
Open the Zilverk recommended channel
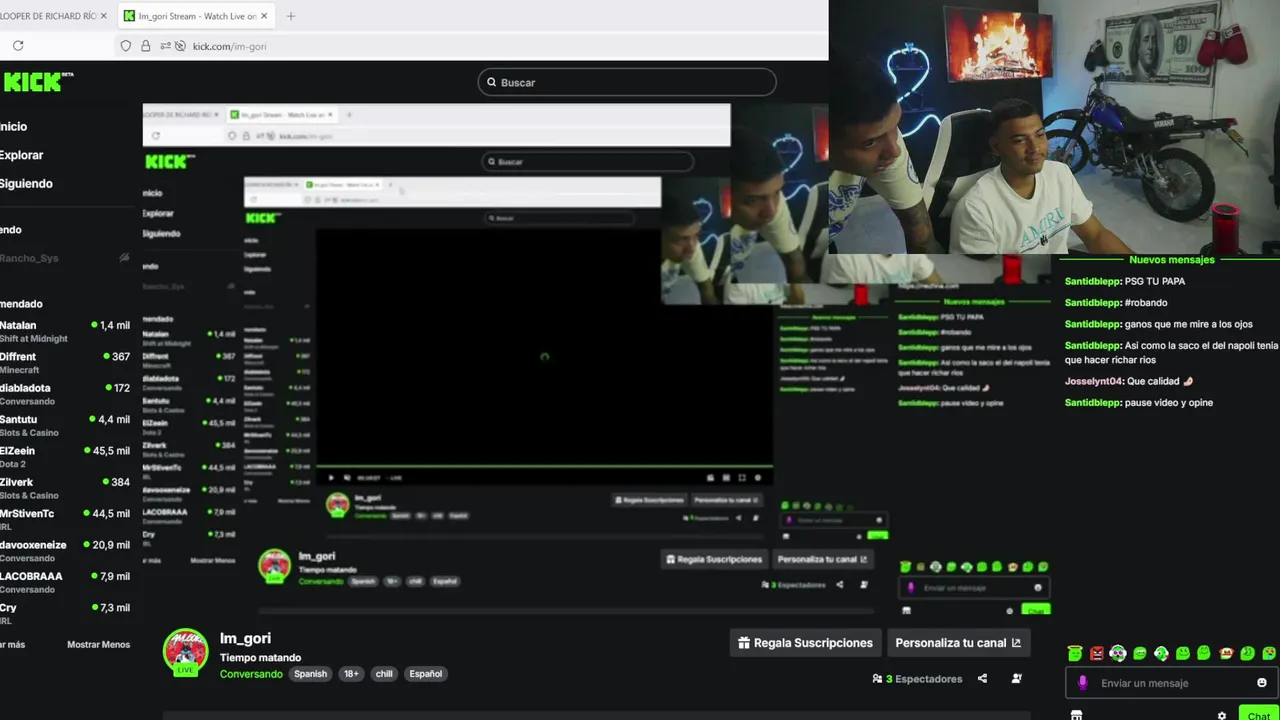[x=65, y=488]
